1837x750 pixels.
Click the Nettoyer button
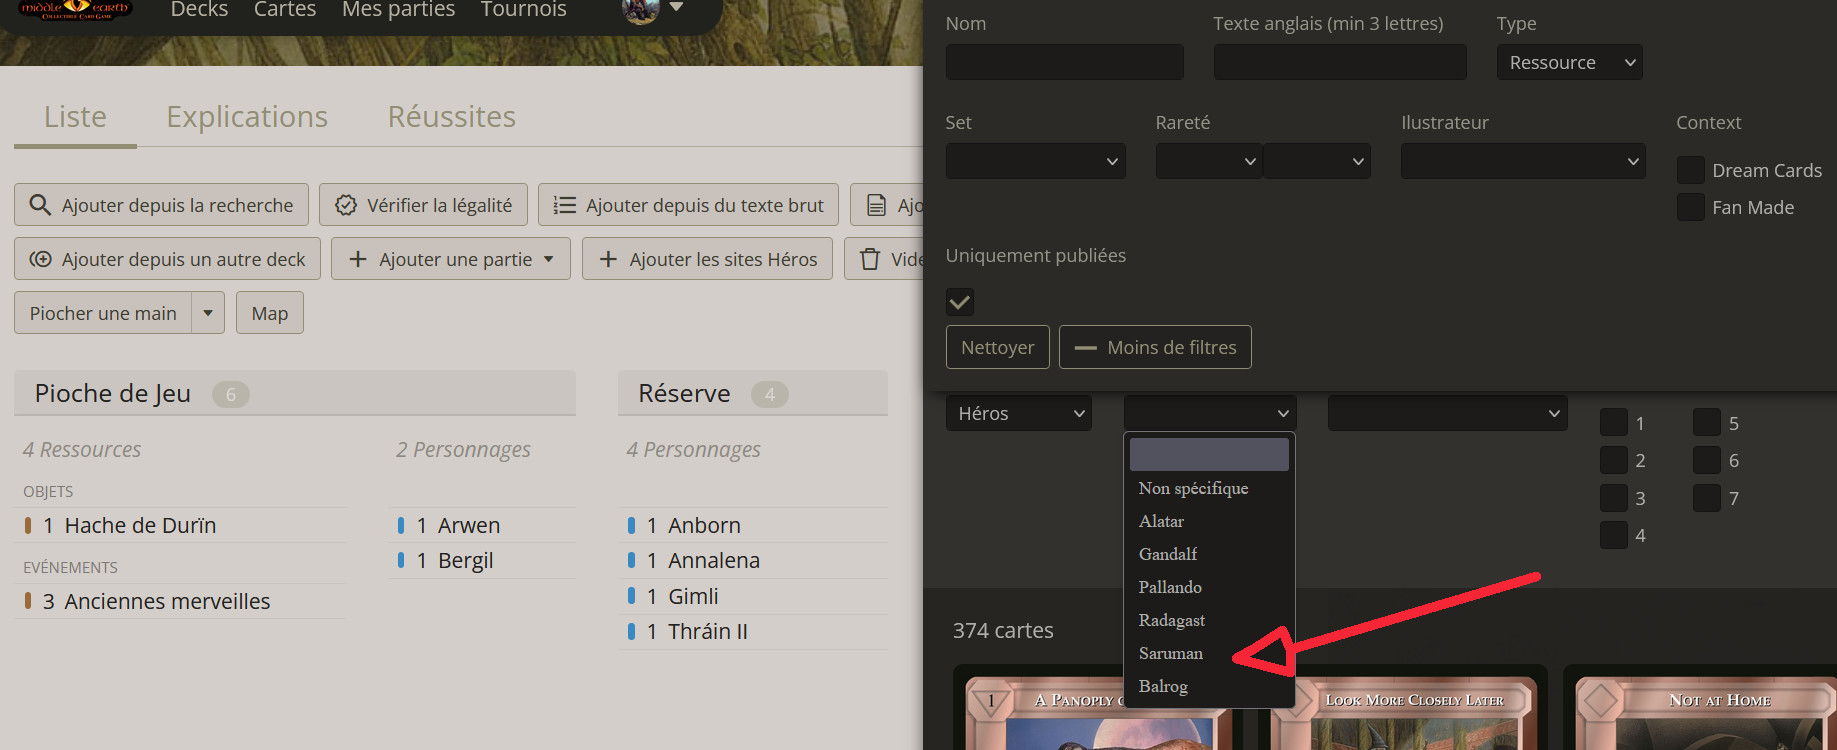pos(997,347)
